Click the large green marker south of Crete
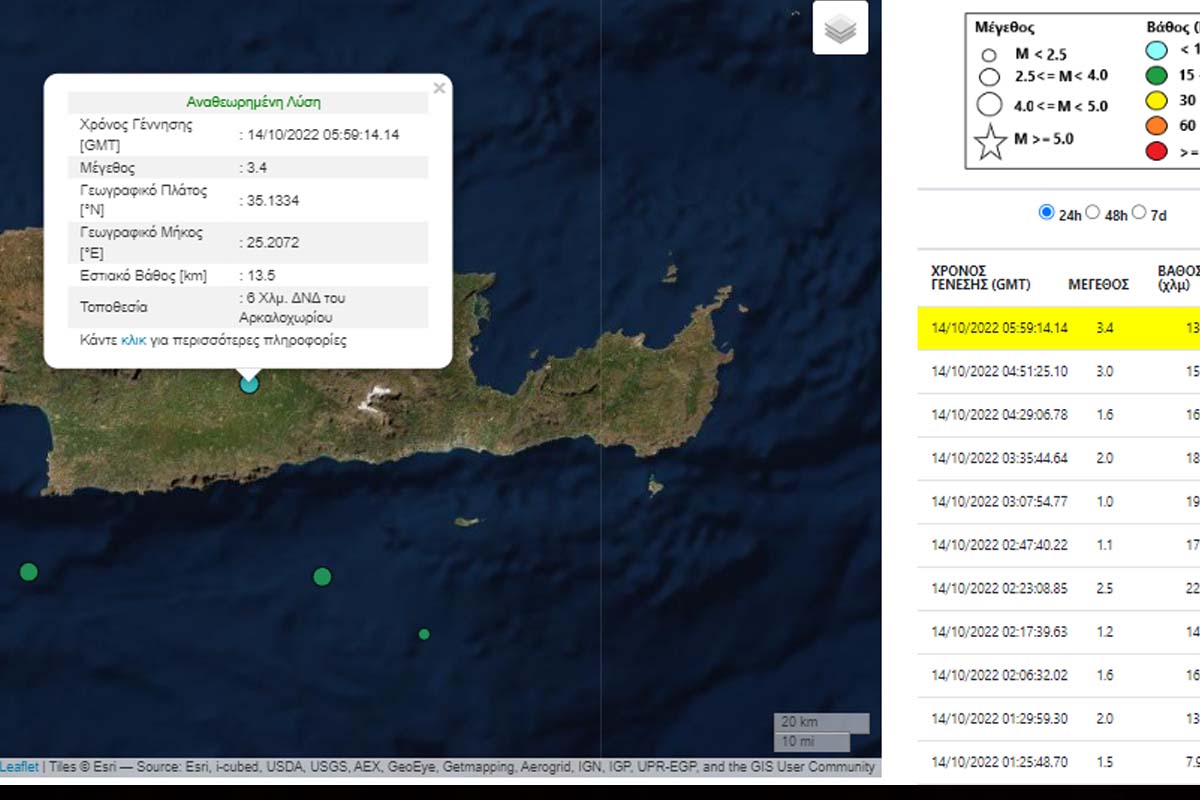Image resolution: width=1200 pixels, height=800 pixels. tap(322, 576)
